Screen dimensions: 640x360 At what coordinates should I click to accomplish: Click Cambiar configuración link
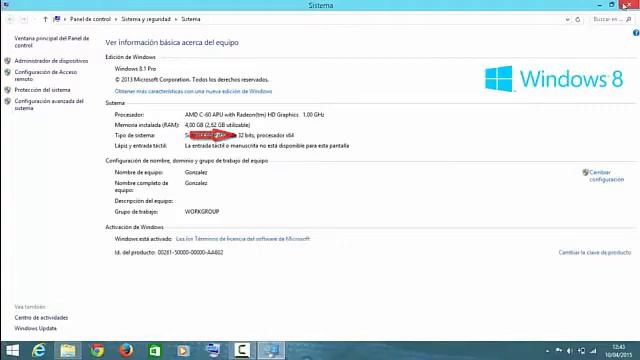tap(607, 176)
